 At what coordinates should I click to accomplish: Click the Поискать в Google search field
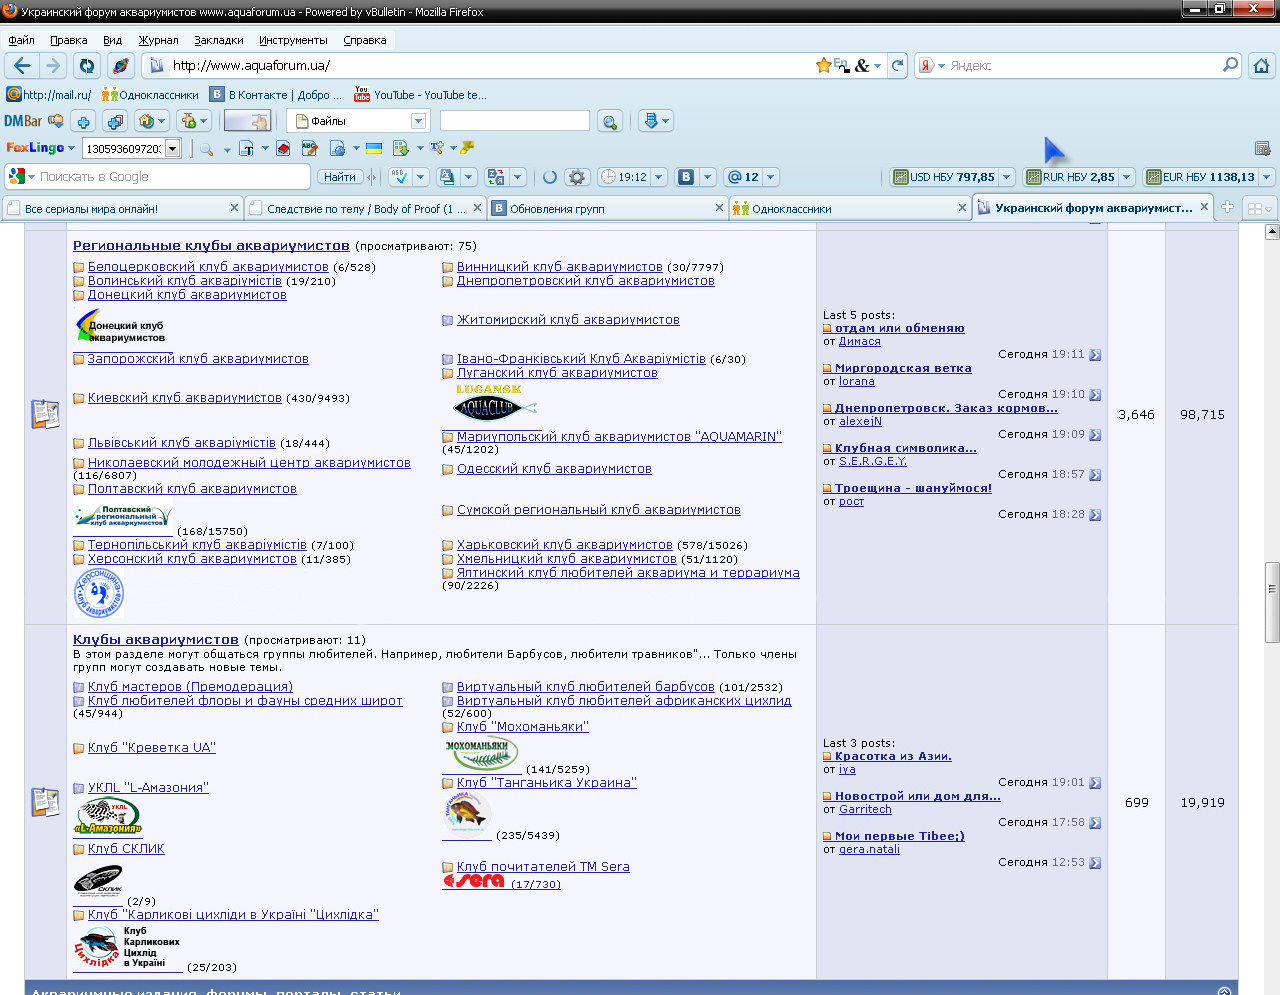(x=170, y=177)
